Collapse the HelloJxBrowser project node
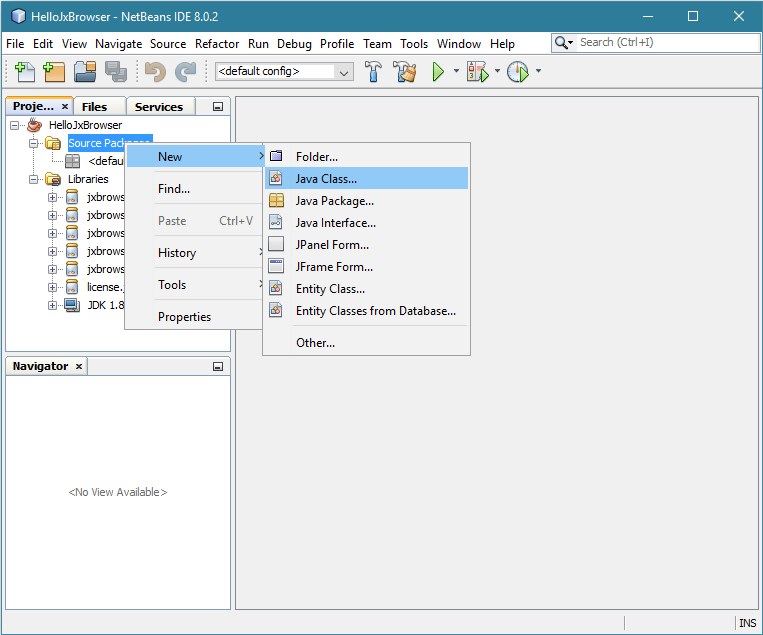 15,126
